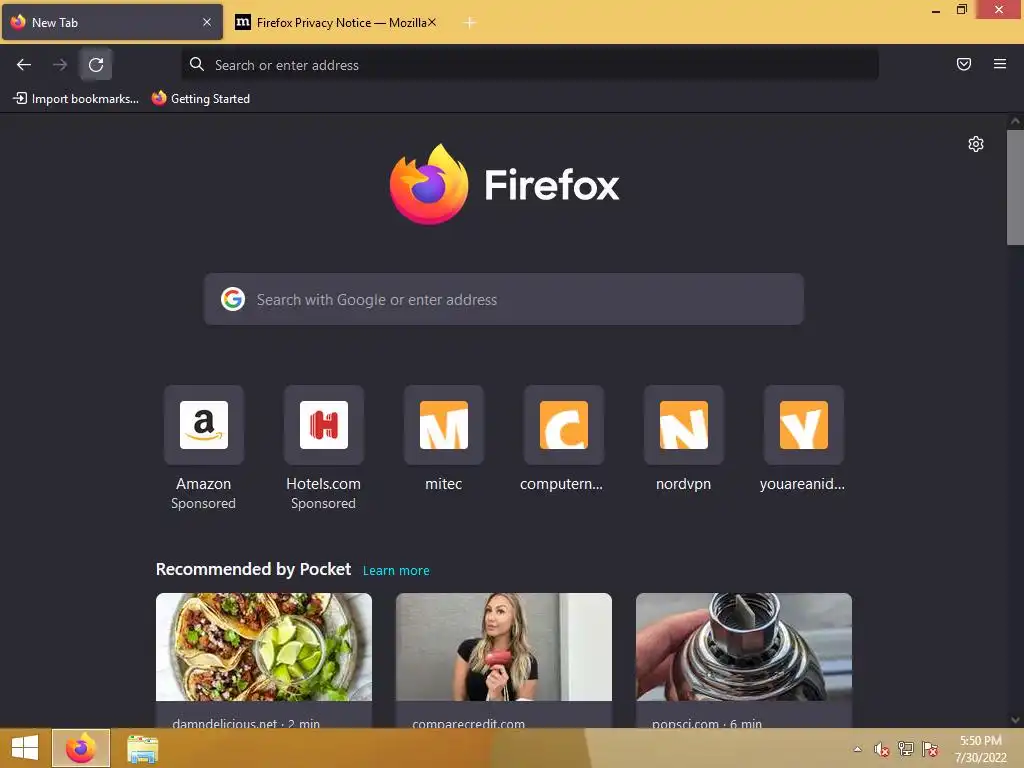Click the Recommended by Pocket heading

[x=253, y=569]
